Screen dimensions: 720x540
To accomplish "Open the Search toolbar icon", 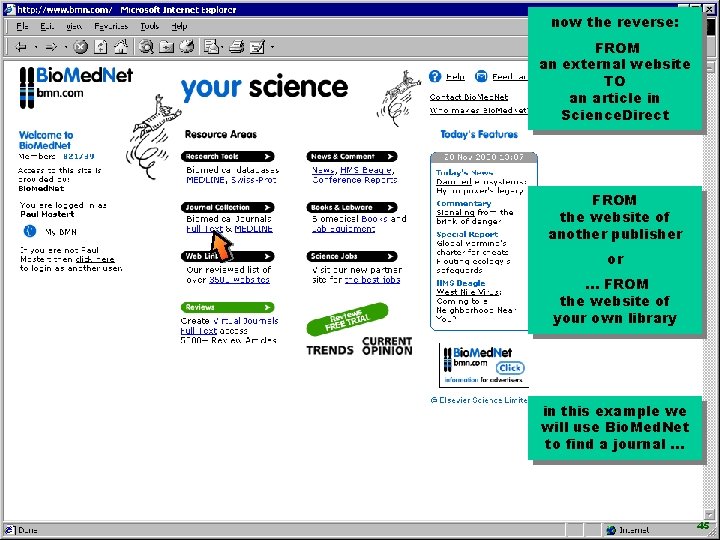I will pos(146,47).
